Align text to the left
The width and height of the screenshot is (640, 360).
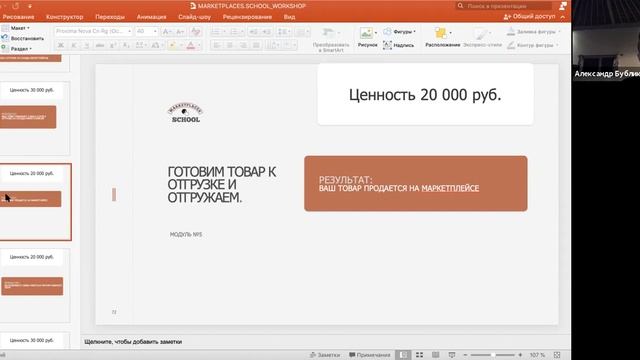tap(217, 45)
